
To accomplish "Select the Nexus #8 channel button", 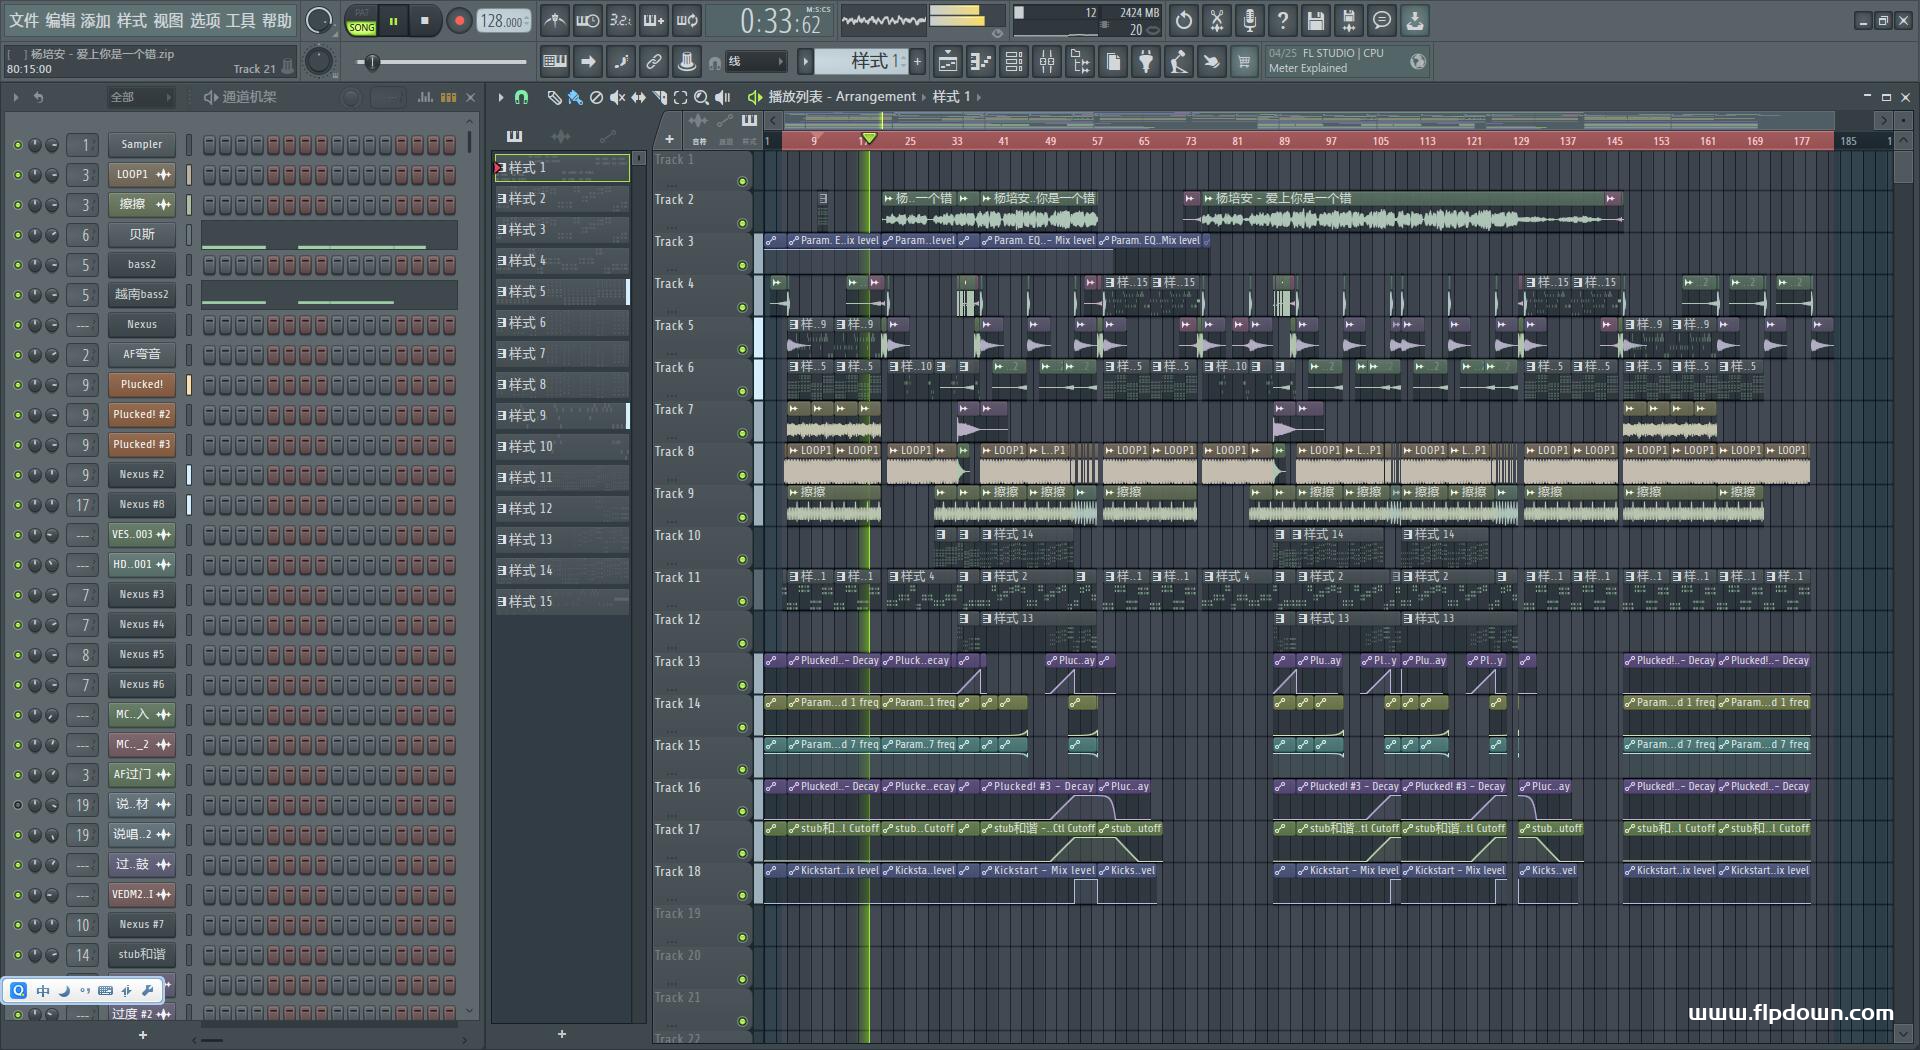I will (141, 505).
